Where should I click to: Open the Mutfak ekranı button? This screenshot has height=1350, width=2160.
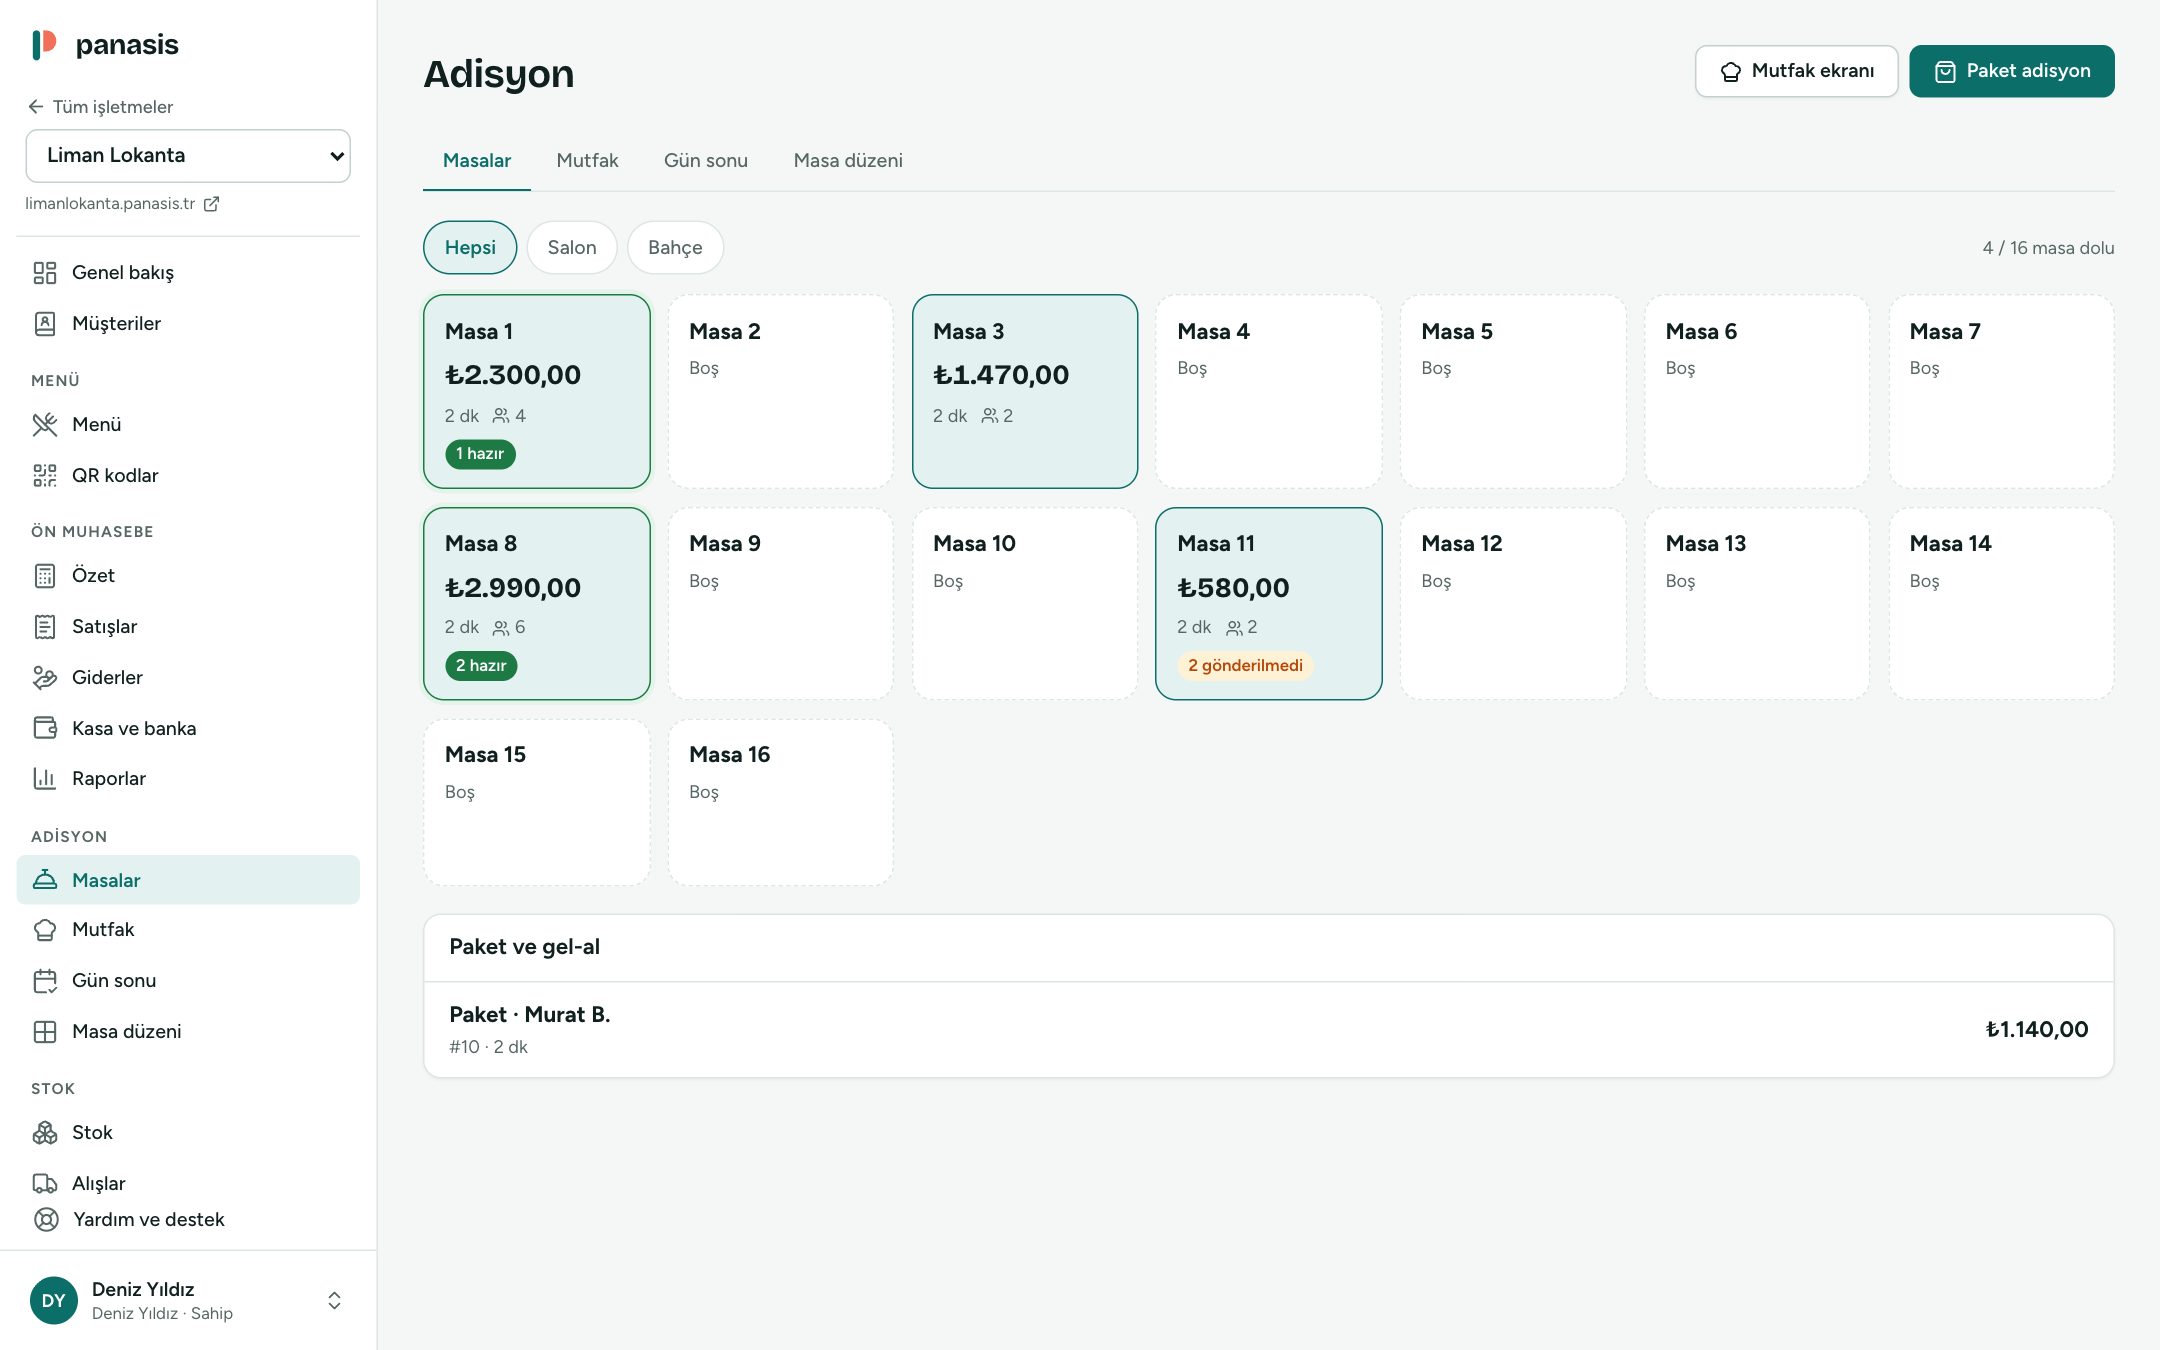1797,71
